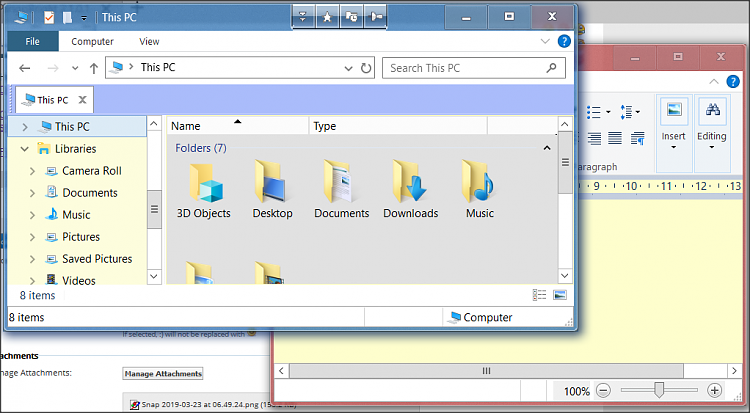Select the Music library in navigation pane

click(x=77, y=215)
